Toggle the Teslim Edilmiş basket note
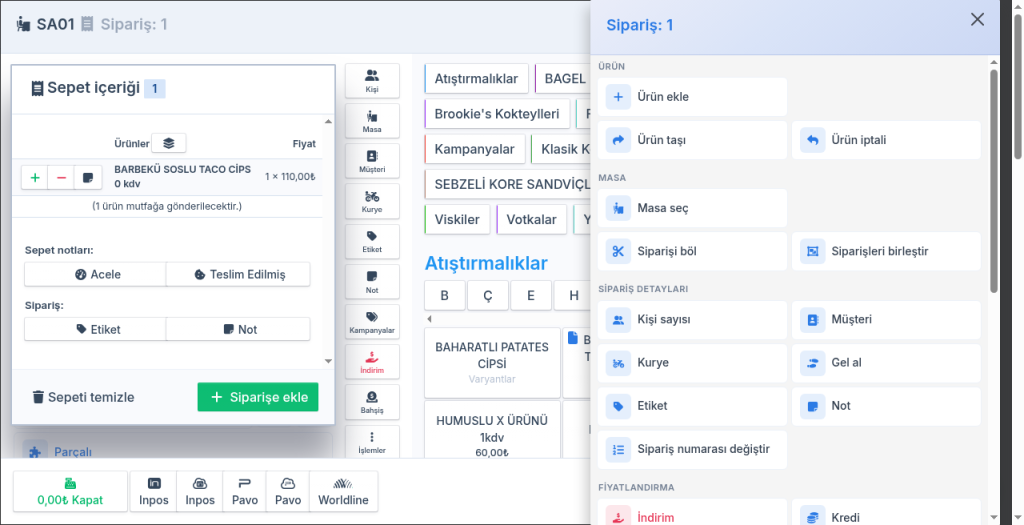The height and width of the screenshot is (525, 1024). click(238, 274)
